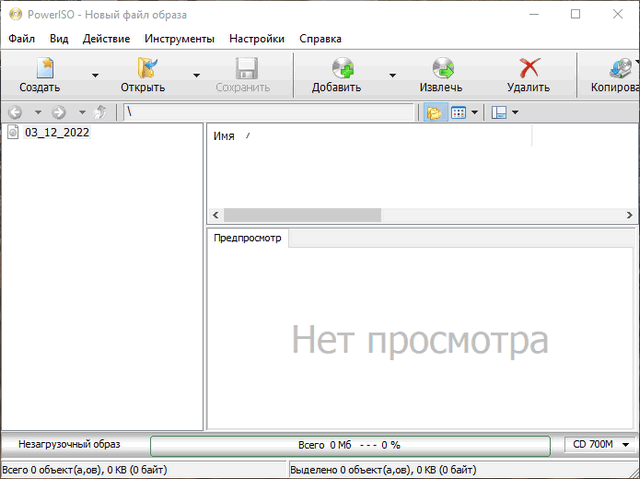Select the Предпросмотр tab

pos(247,238)
